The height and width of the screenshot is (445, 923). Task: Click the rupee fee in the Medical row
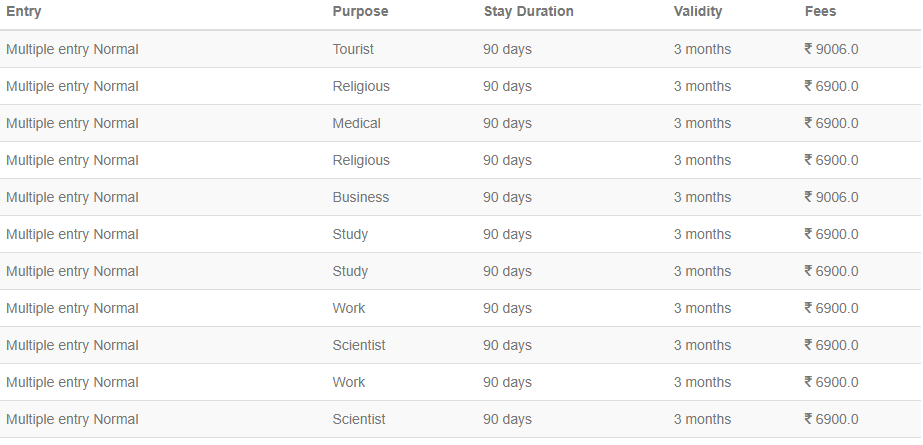pyautogui.click(x=831, y=124)
